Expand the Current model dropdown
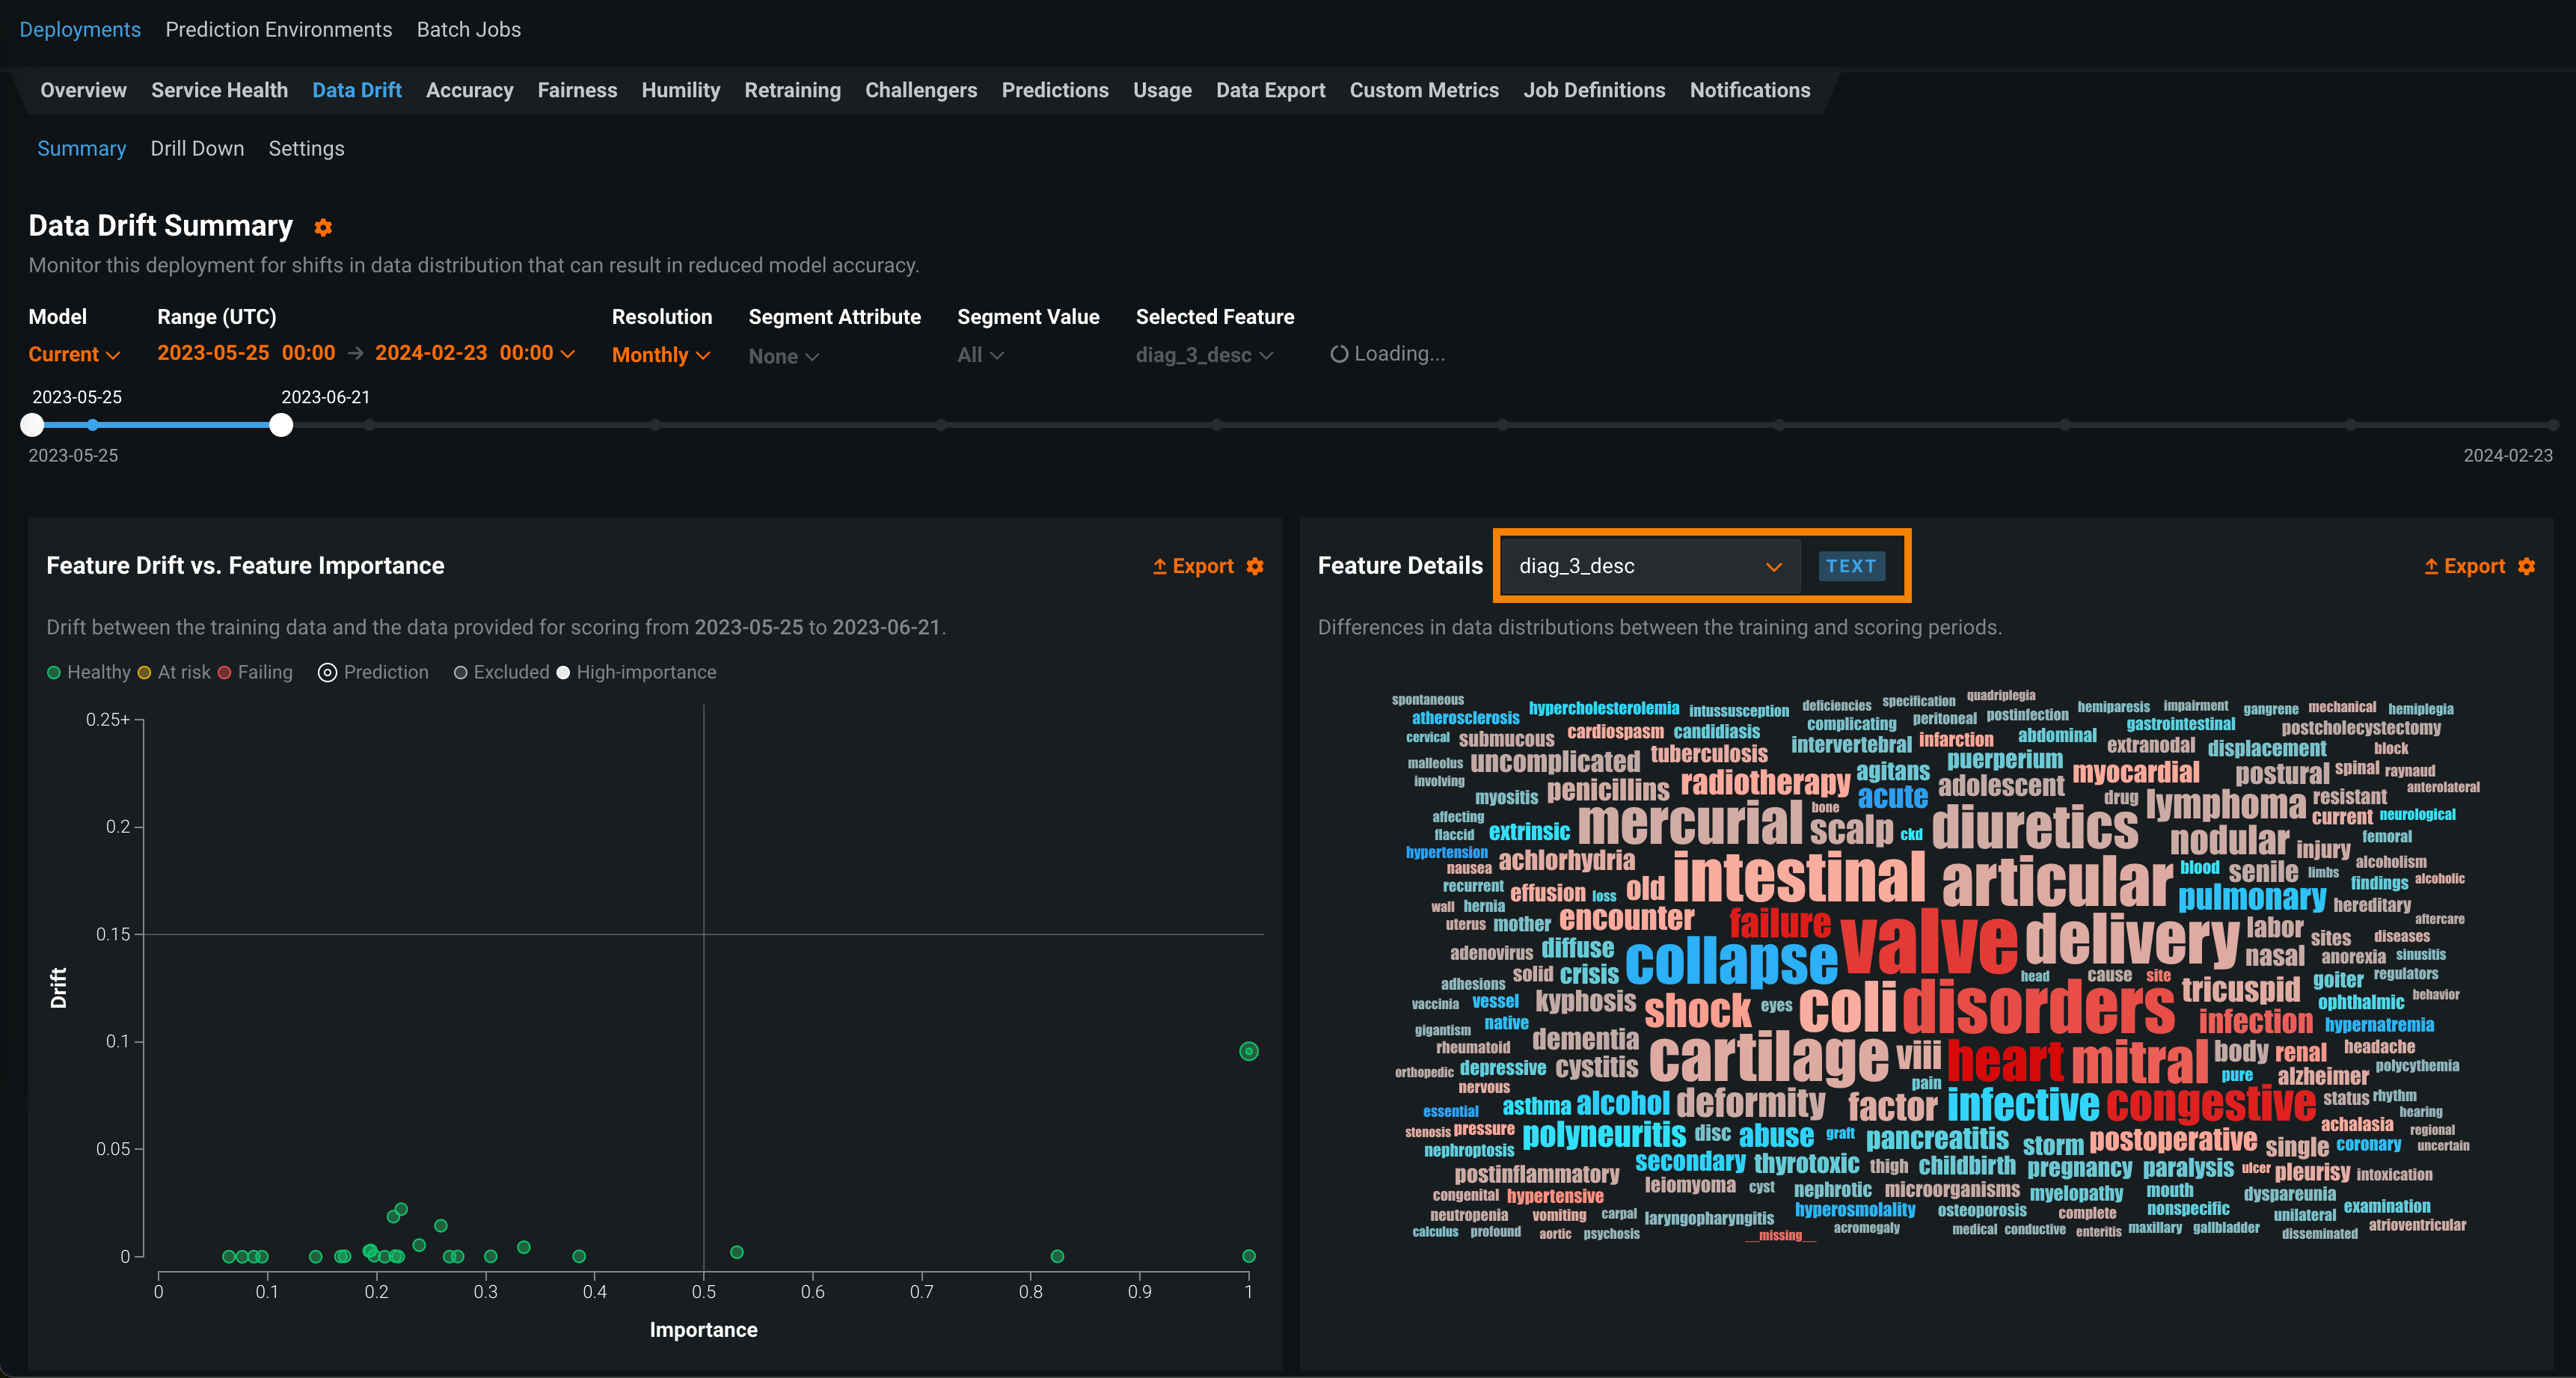The height and width of the screenshot is (1378, 2576). click(x=74, y=355)
